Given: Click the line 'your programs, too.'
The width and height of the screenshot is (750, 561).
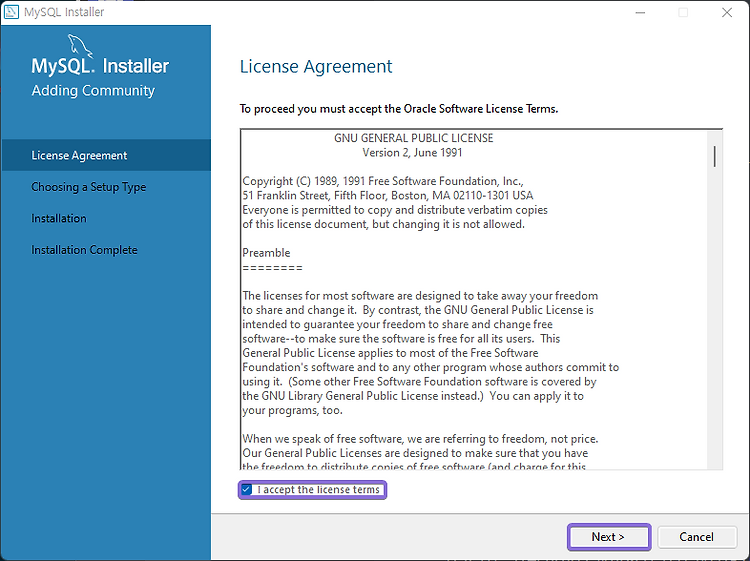Looking at the screenshot, I should tap(292, 410).
